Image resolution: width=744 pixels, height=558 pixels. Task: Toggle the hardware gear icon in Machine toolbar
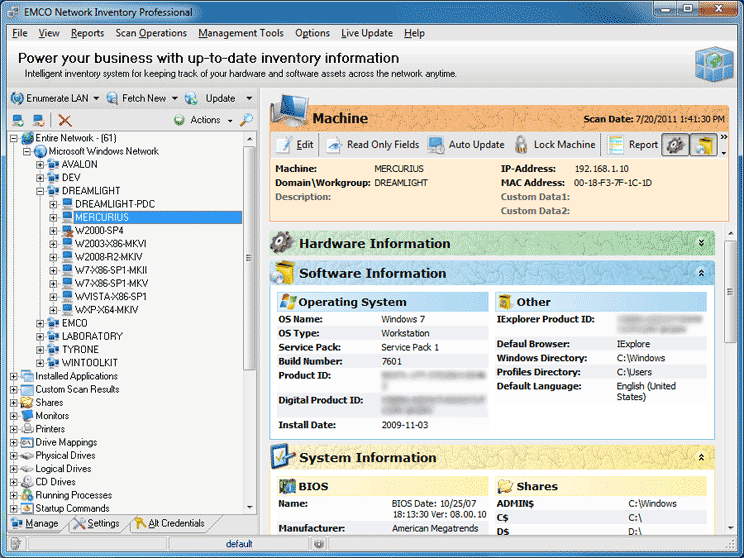click(x=676, y=145)
